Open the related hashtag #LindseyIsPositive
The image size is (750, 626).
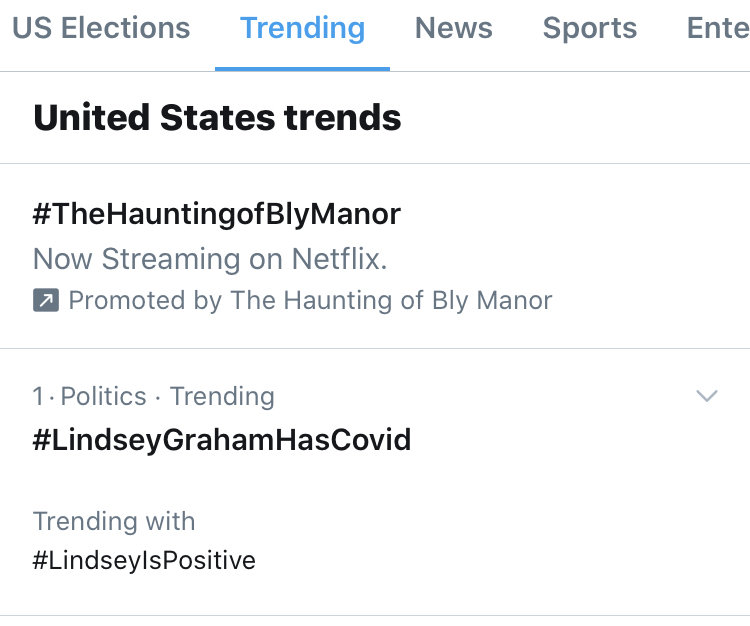pyautogui.click(x=144, y=560)
